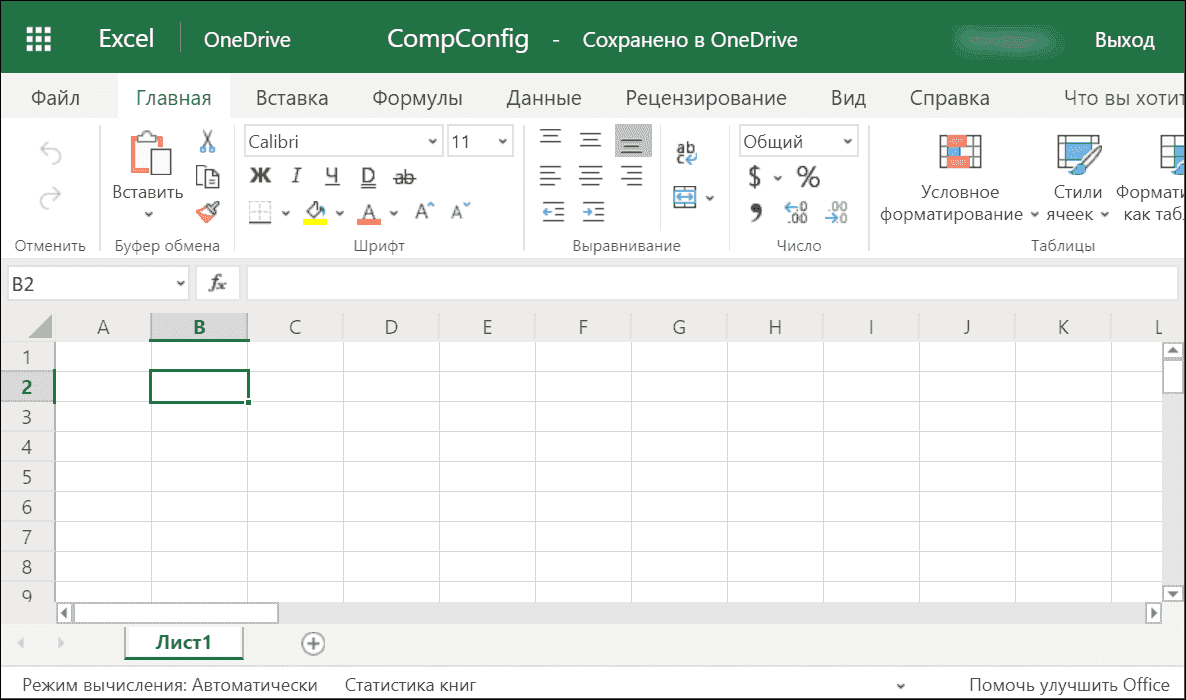Toggle underline formatting
Viewport: 1186px width, 700px height.
[332, 176]
